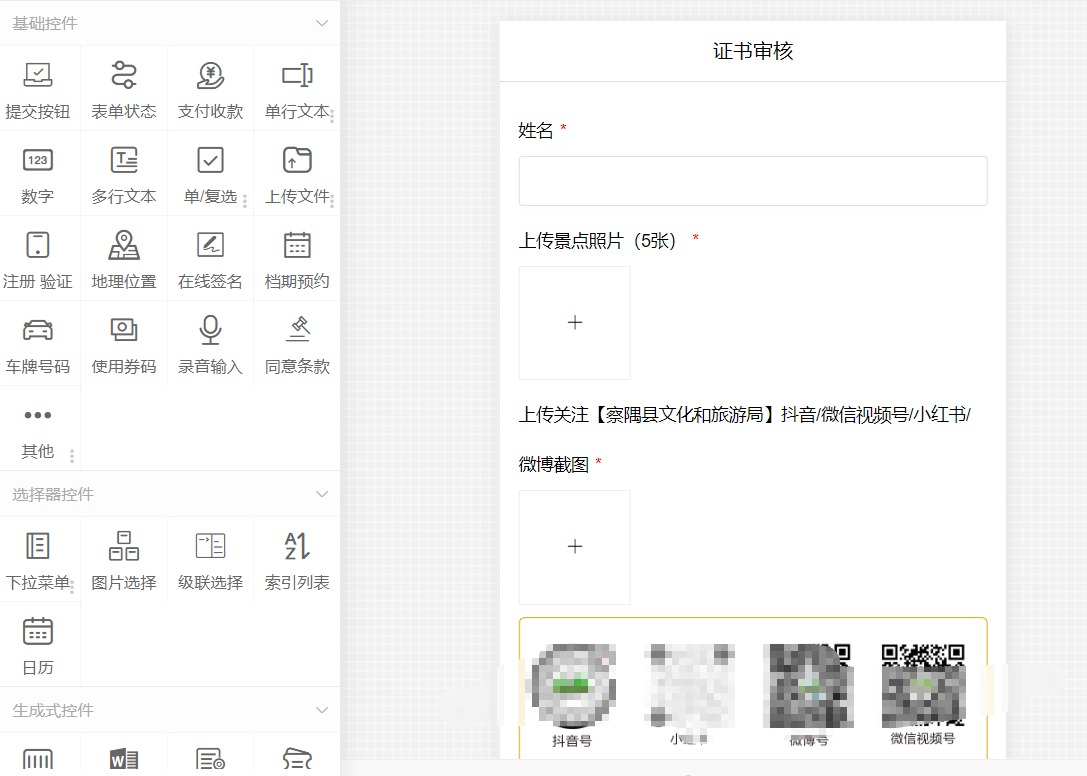Add the 支付收款 payment widget
Image resolution: width=1087 pixels, height=776 pixels.
pos(211,90)
